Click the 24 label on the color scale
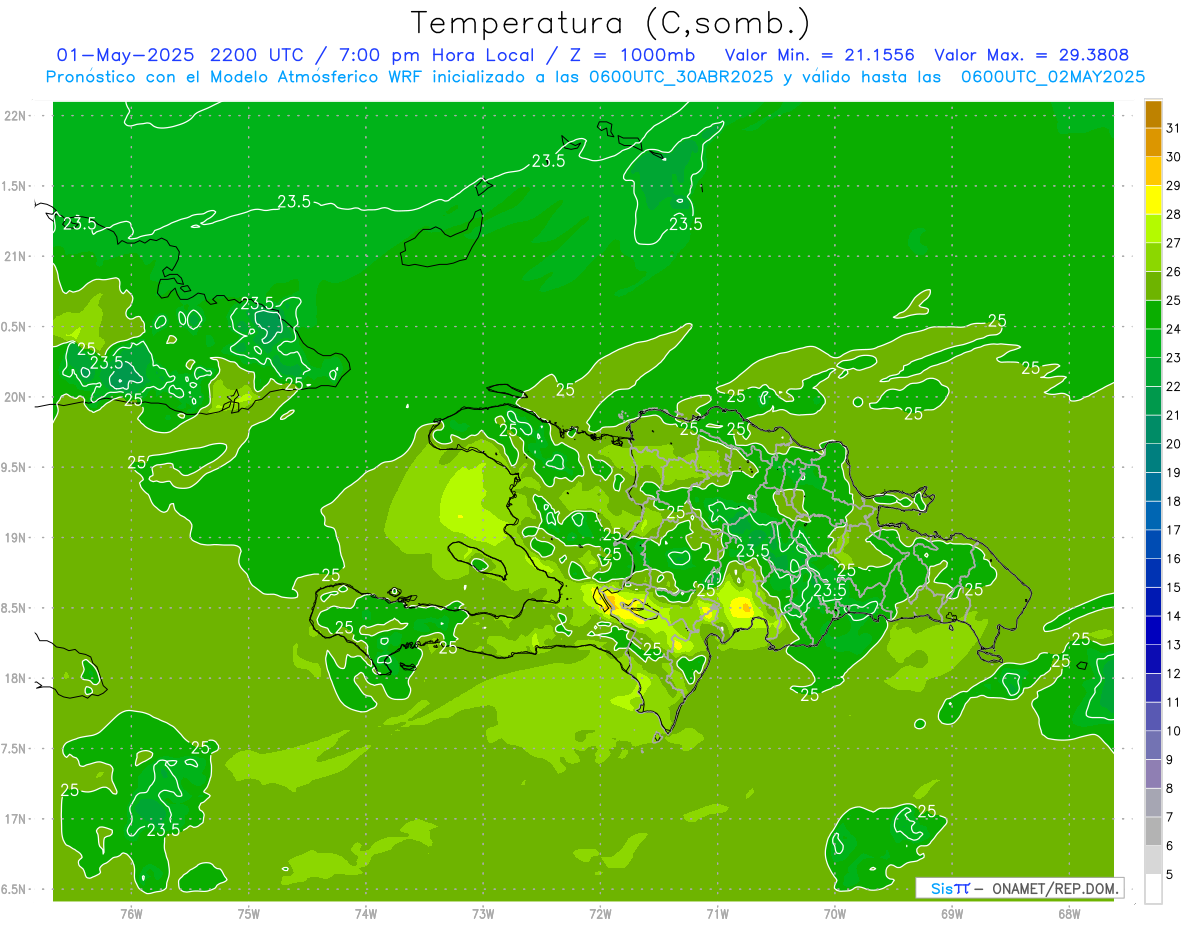Screen dimensions: 1200x927 tap(1173, 329)
